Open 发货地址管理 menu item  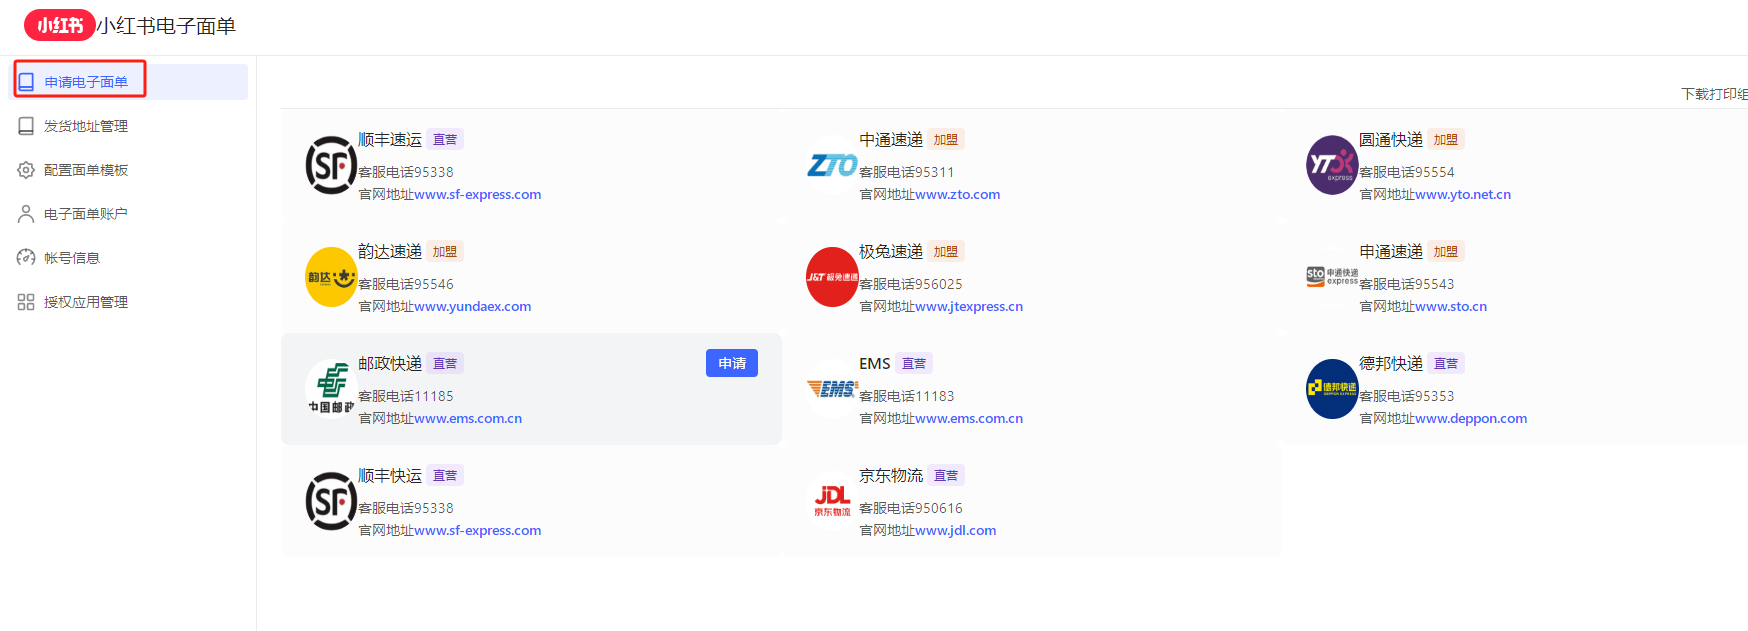pos(130,126)
